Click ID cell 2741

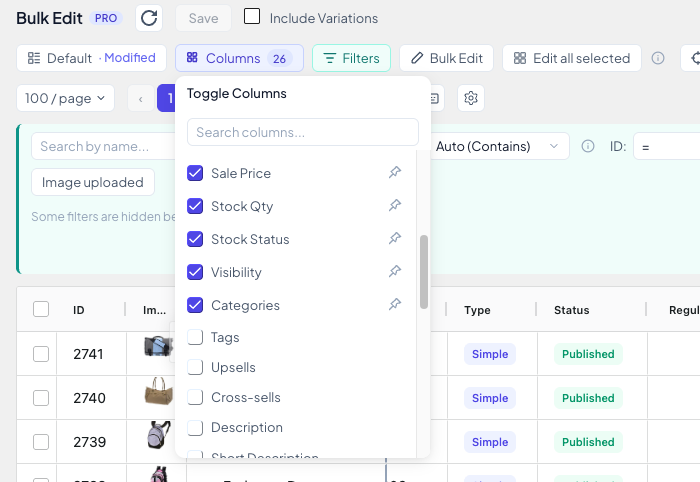coord(88,354)
